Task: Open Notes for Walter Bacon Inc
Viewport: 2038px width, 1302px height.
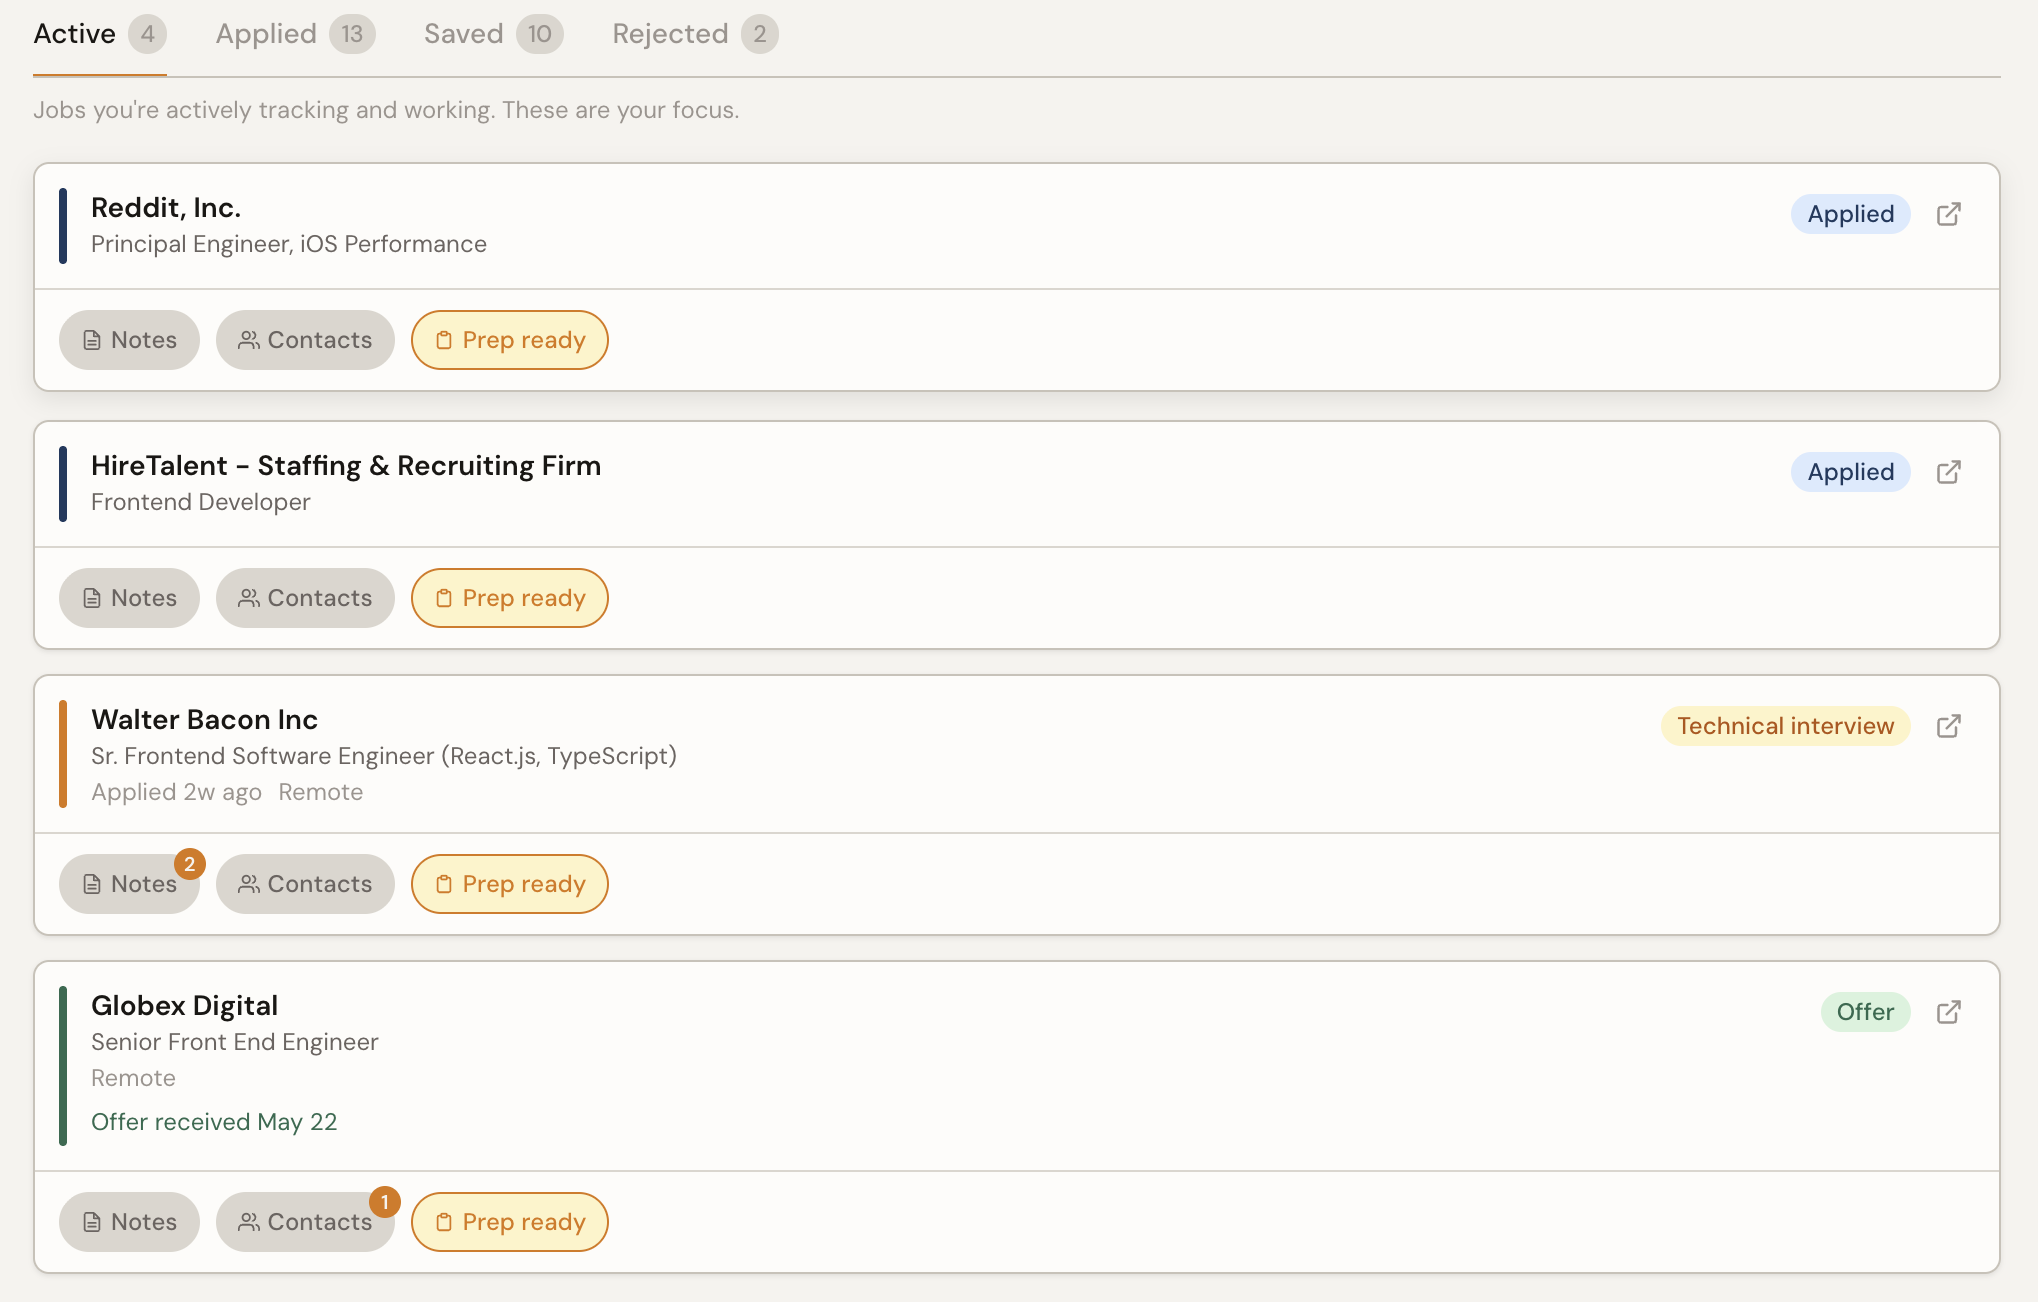Action: (129, 884)
